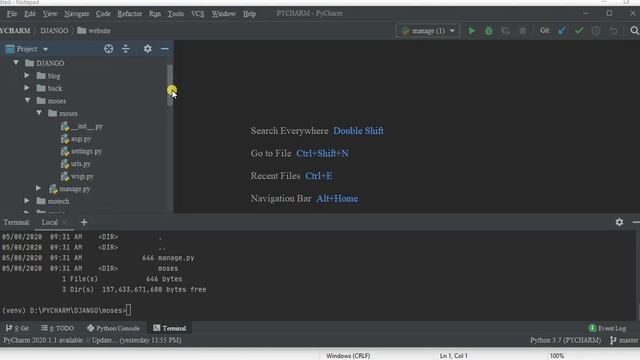The image size is (640, 360).
Task: Switch to the Local terminal tab
Action: (x=50, y=222)
